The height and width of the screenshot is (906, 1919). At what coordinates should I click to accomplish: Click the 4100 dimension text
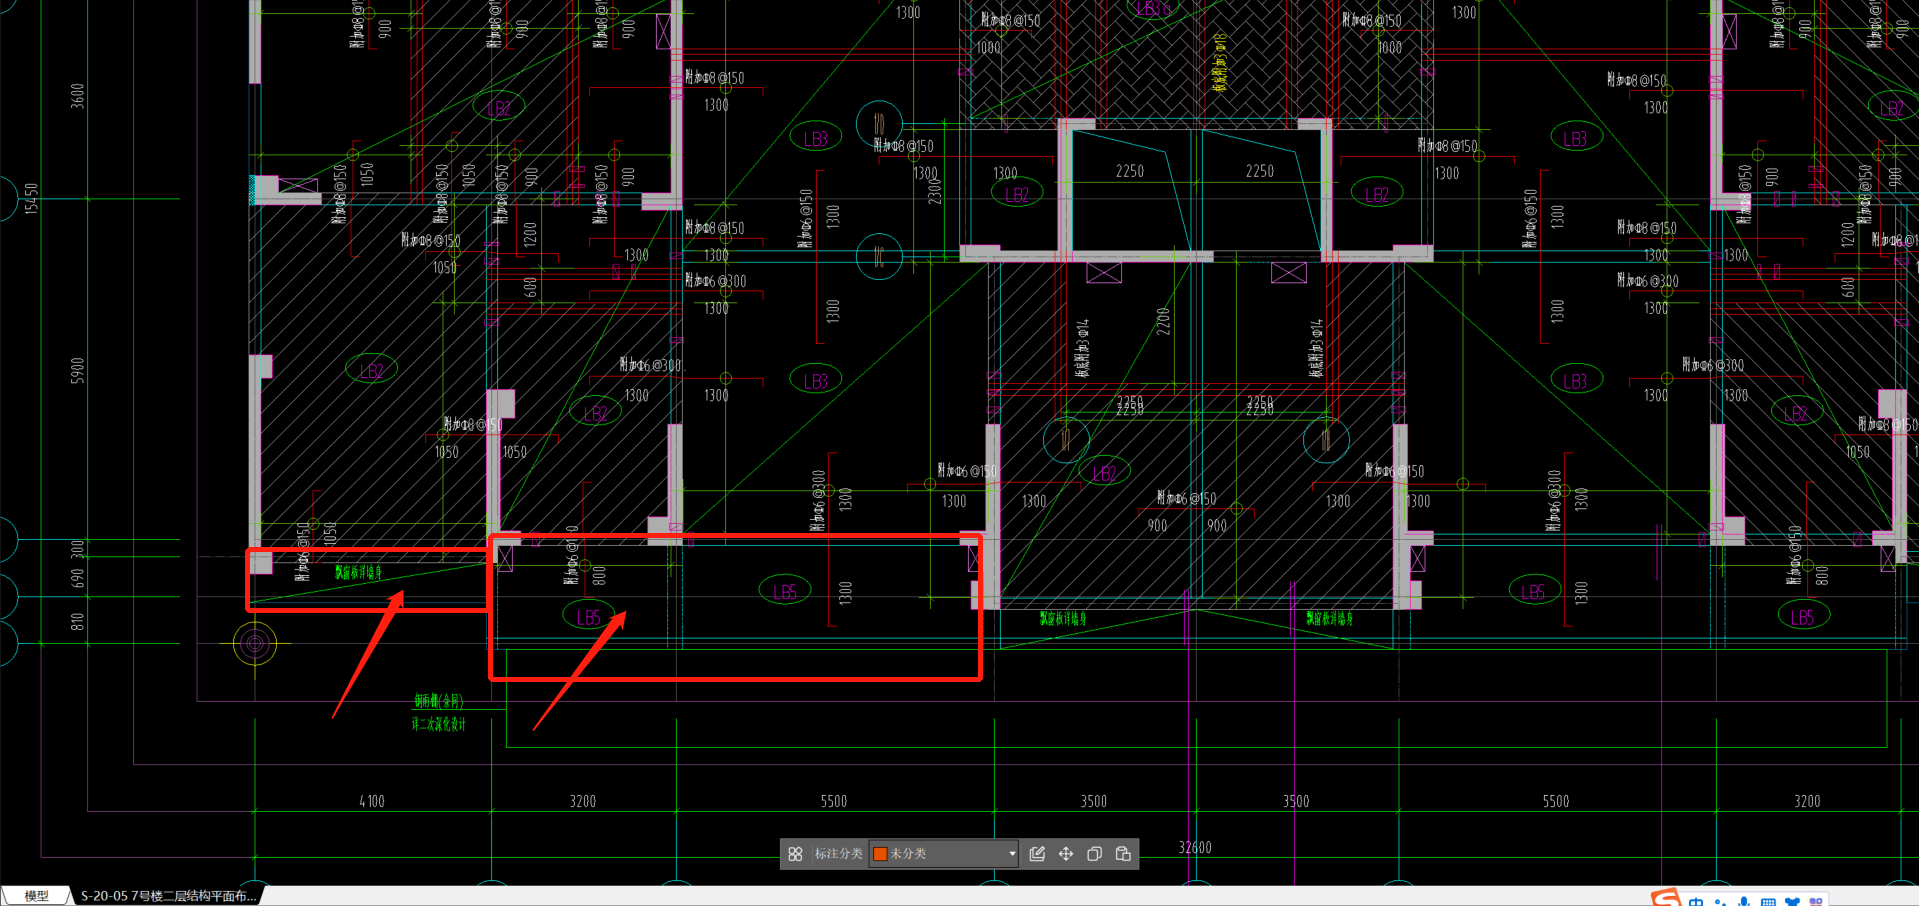[x=372, y=802]
